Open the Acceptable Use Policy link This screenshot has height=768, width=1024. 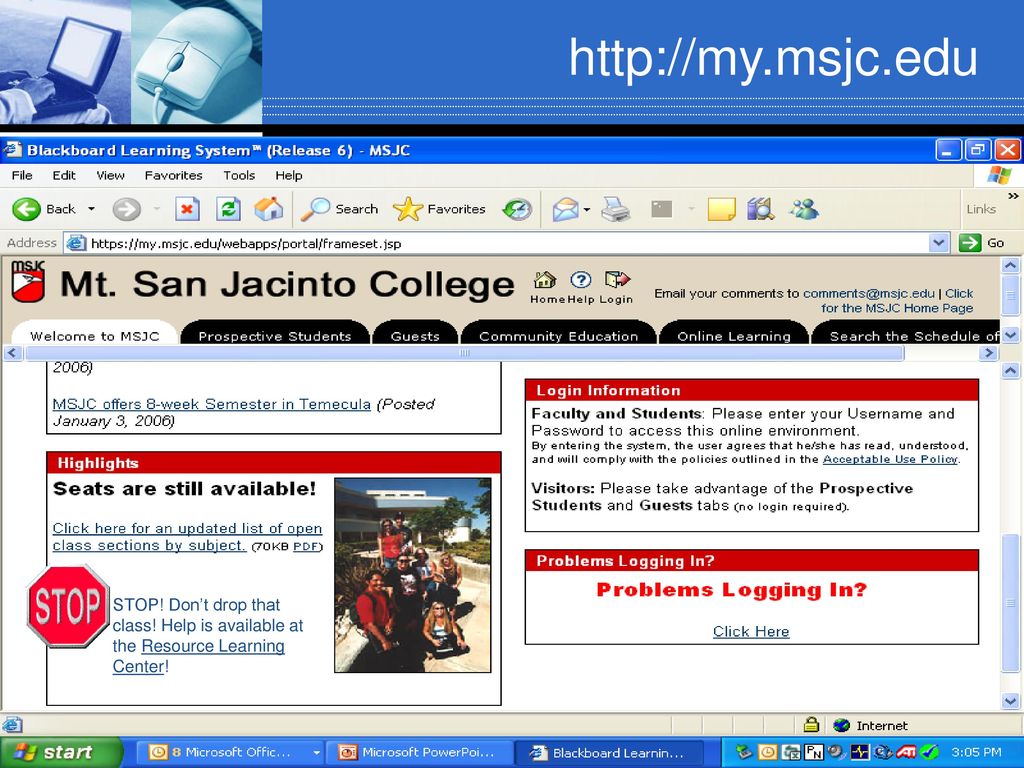[890, 459]
